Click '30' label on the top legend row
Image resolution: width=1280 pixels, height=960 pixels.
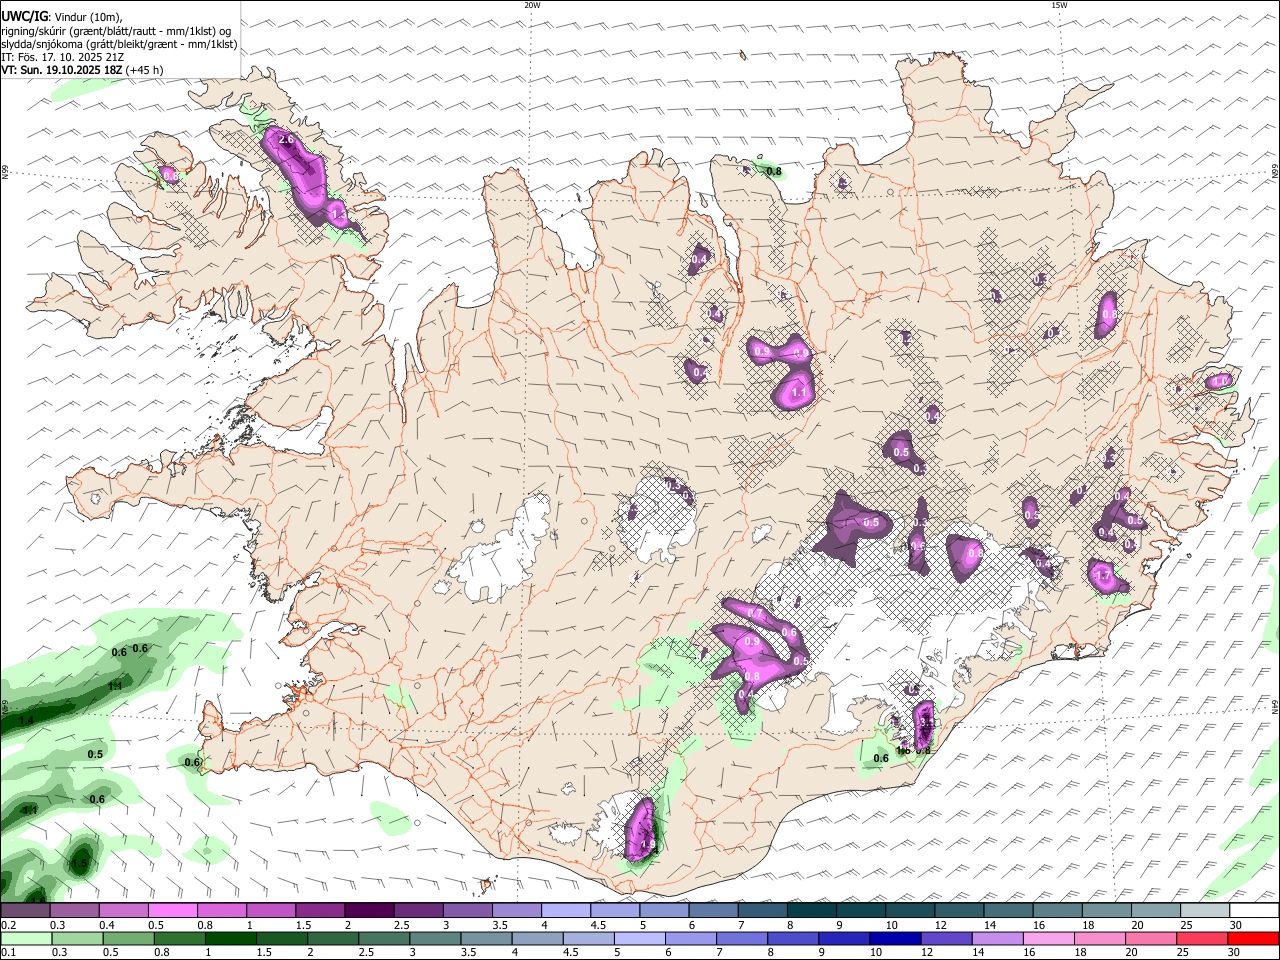[1236, 925]
